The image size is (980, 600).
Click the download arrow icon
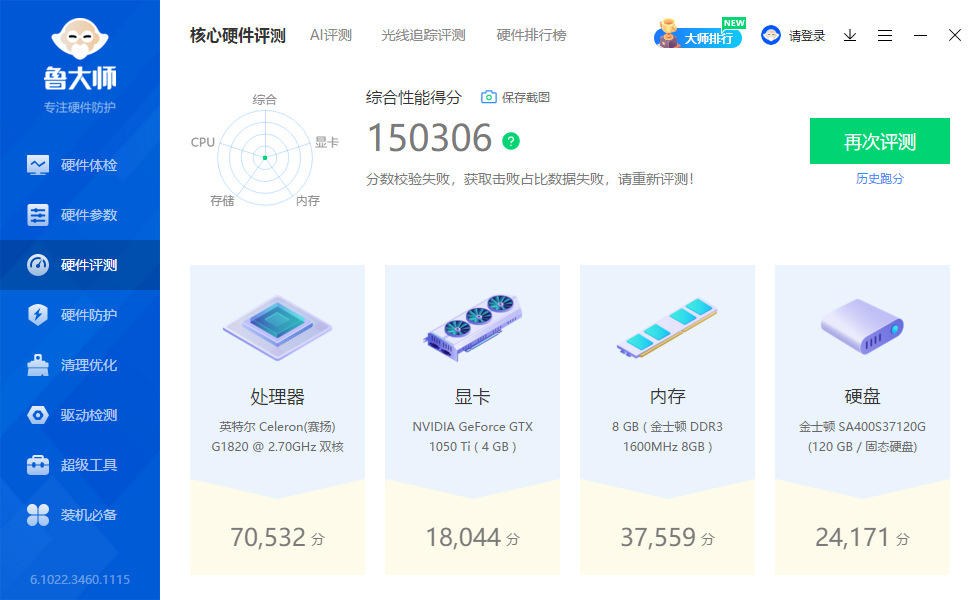coord(850,36)
